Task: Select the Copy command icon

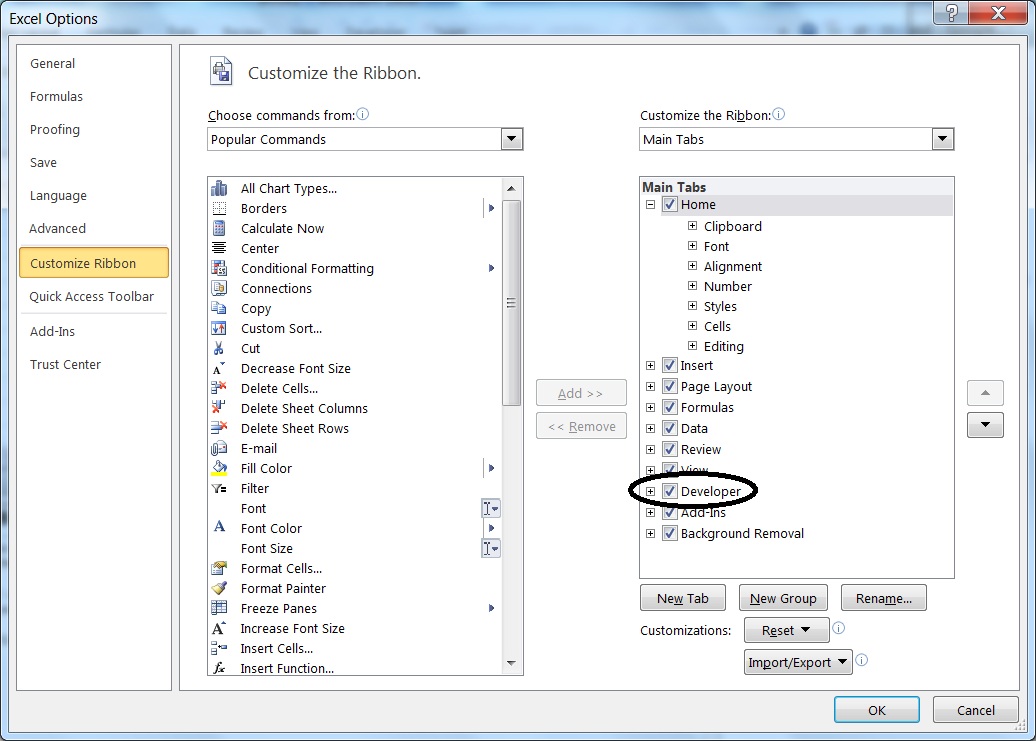Action: [x=220, y=308]
